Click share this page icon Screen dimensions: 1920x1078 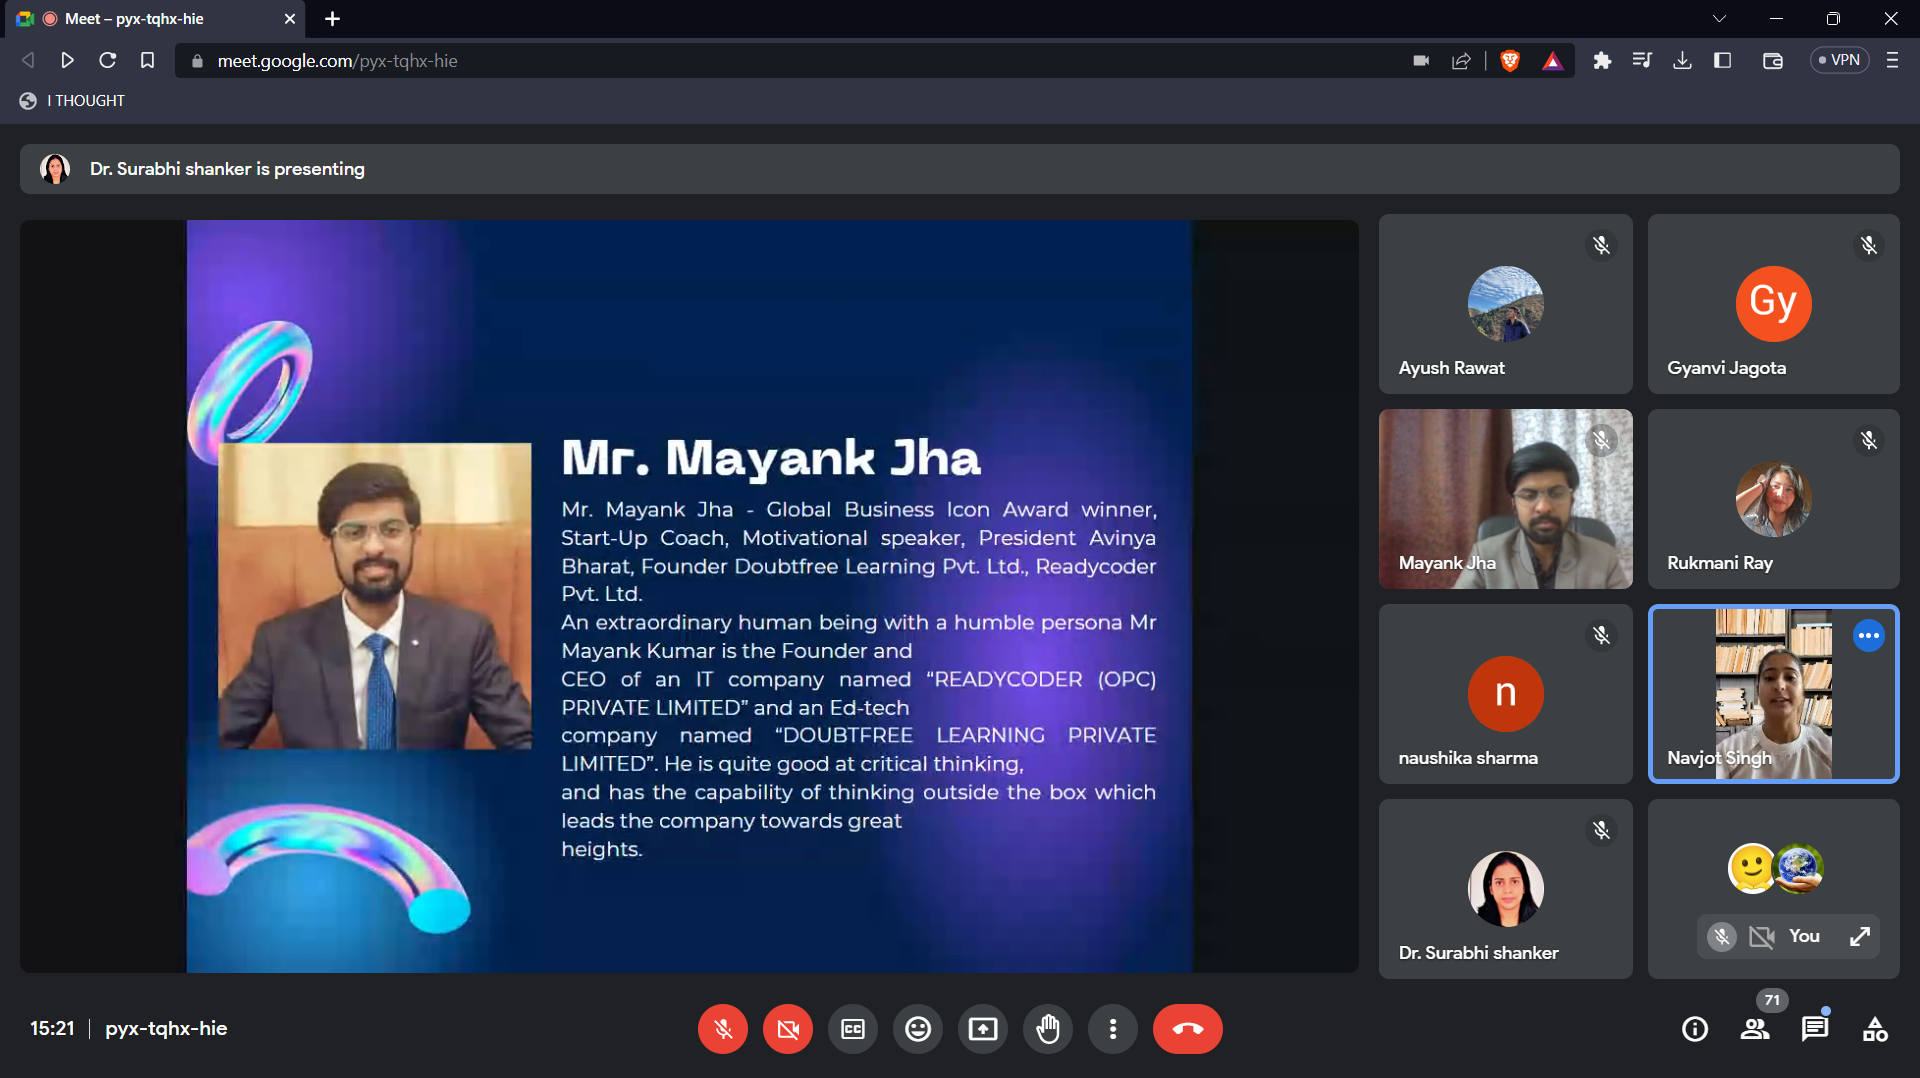pyautogui.click(x=1461, y=61)
